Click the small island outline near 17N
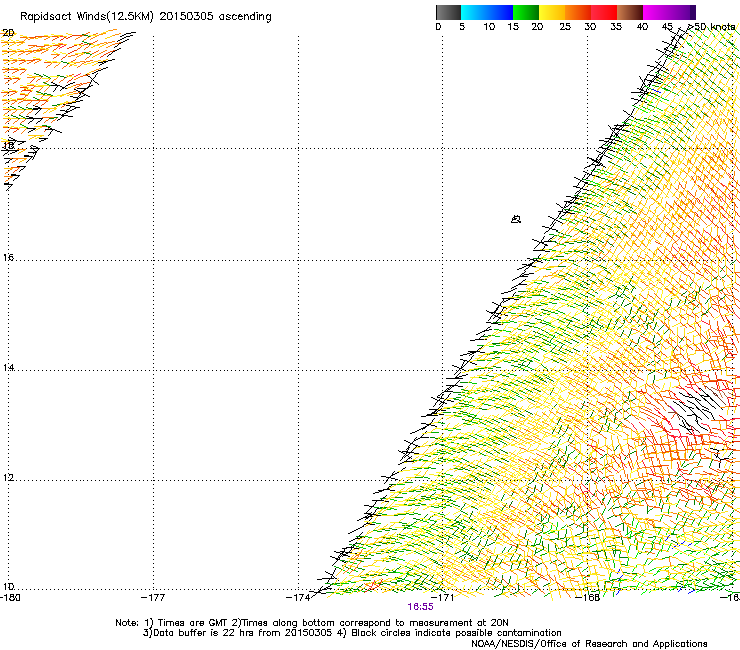The image size is (740, 650). (x=516, y=219)
